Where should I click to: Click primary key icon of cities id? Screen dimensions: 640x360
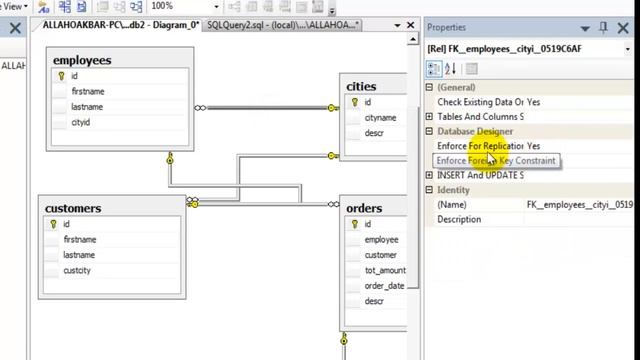[x=355, y=102]
